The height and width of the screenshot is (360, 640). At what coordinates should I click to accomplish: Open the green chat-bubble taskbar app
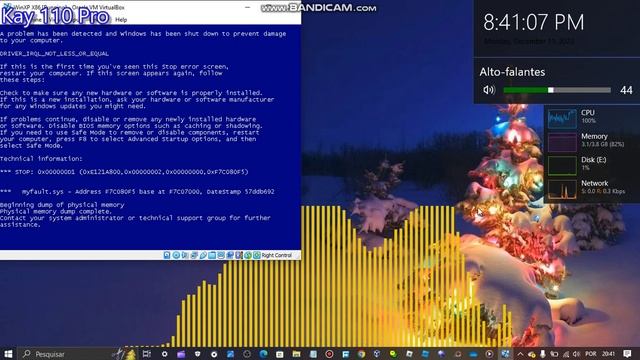[393, 354]
